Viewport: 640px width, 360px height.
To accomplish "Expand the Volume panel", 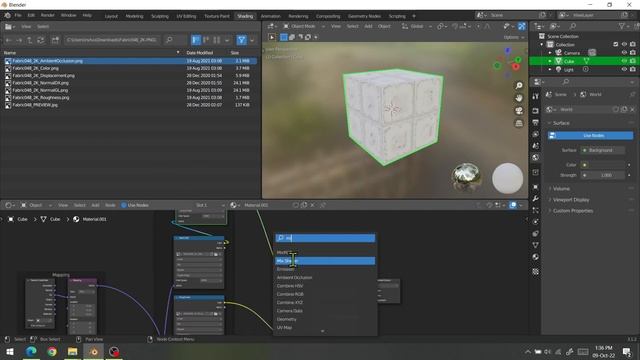I will pos(561,189).
